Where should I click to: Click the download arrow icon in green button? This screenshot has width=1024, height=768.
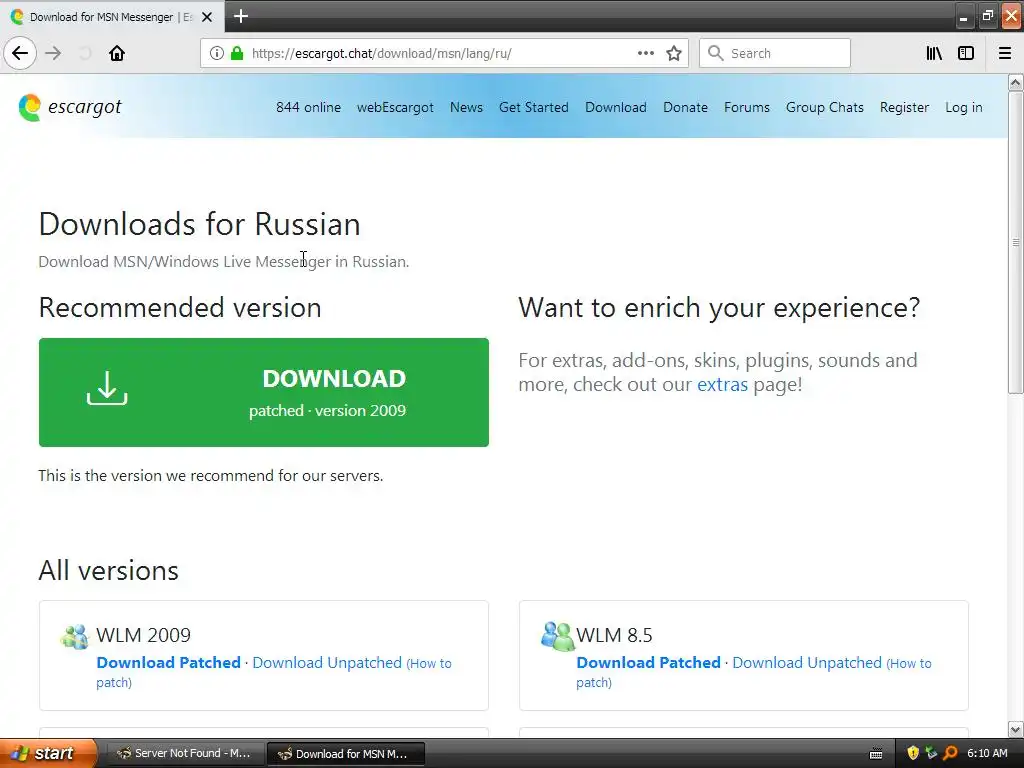(107, 388)
